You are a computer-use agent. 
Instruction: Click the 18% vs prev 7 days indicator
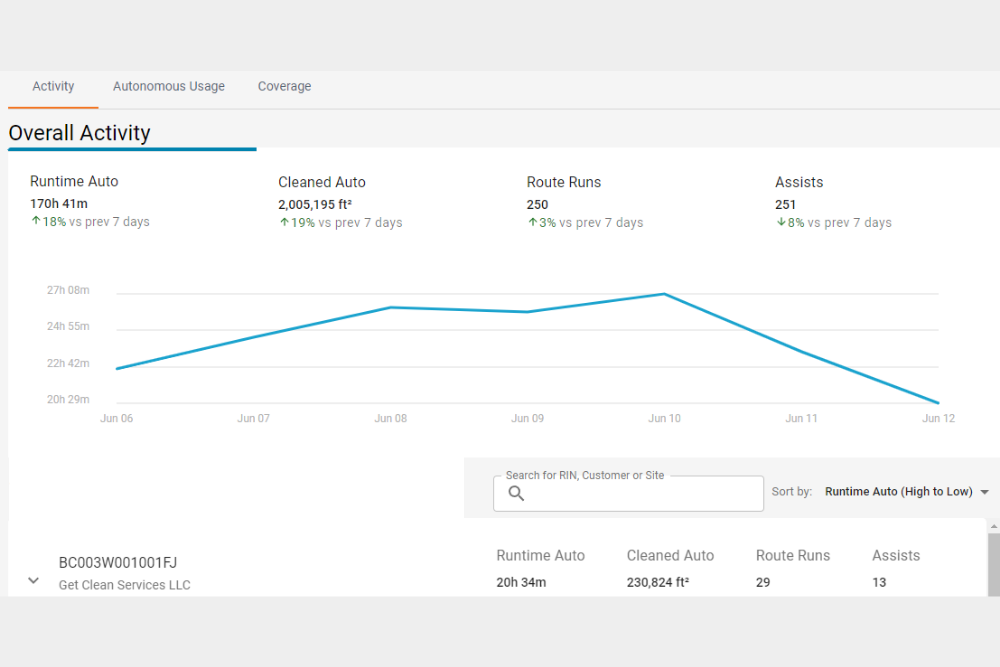(90, 222)
